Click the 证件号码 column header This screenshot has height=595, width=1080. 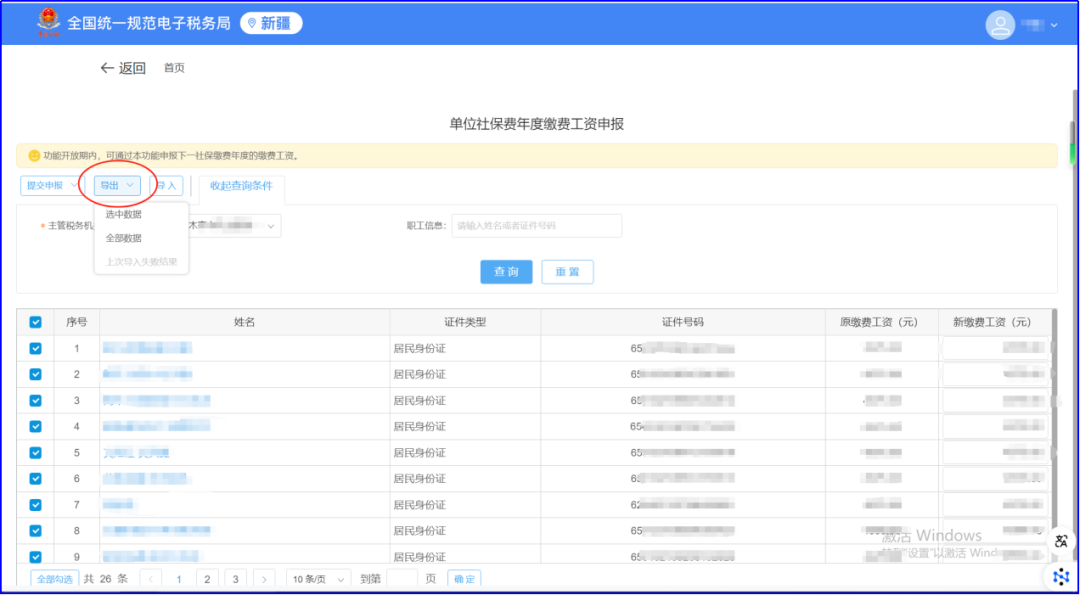click(x=683, y=322)
